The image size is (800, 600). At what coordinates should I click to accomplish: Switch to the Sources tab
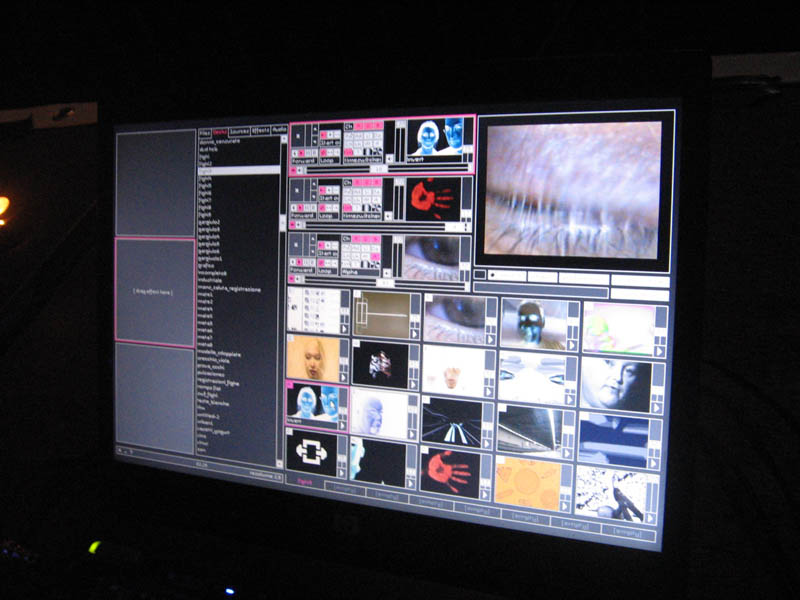click(239, 131)
